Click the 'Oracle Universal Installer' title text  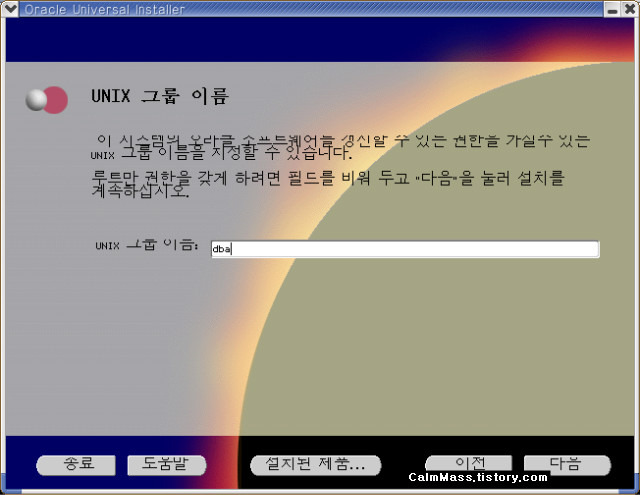click(x=104, y=9)
